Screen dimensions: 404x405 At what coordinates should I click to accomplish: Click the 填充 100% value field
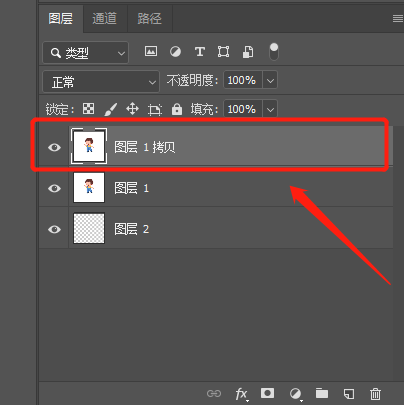243,109
